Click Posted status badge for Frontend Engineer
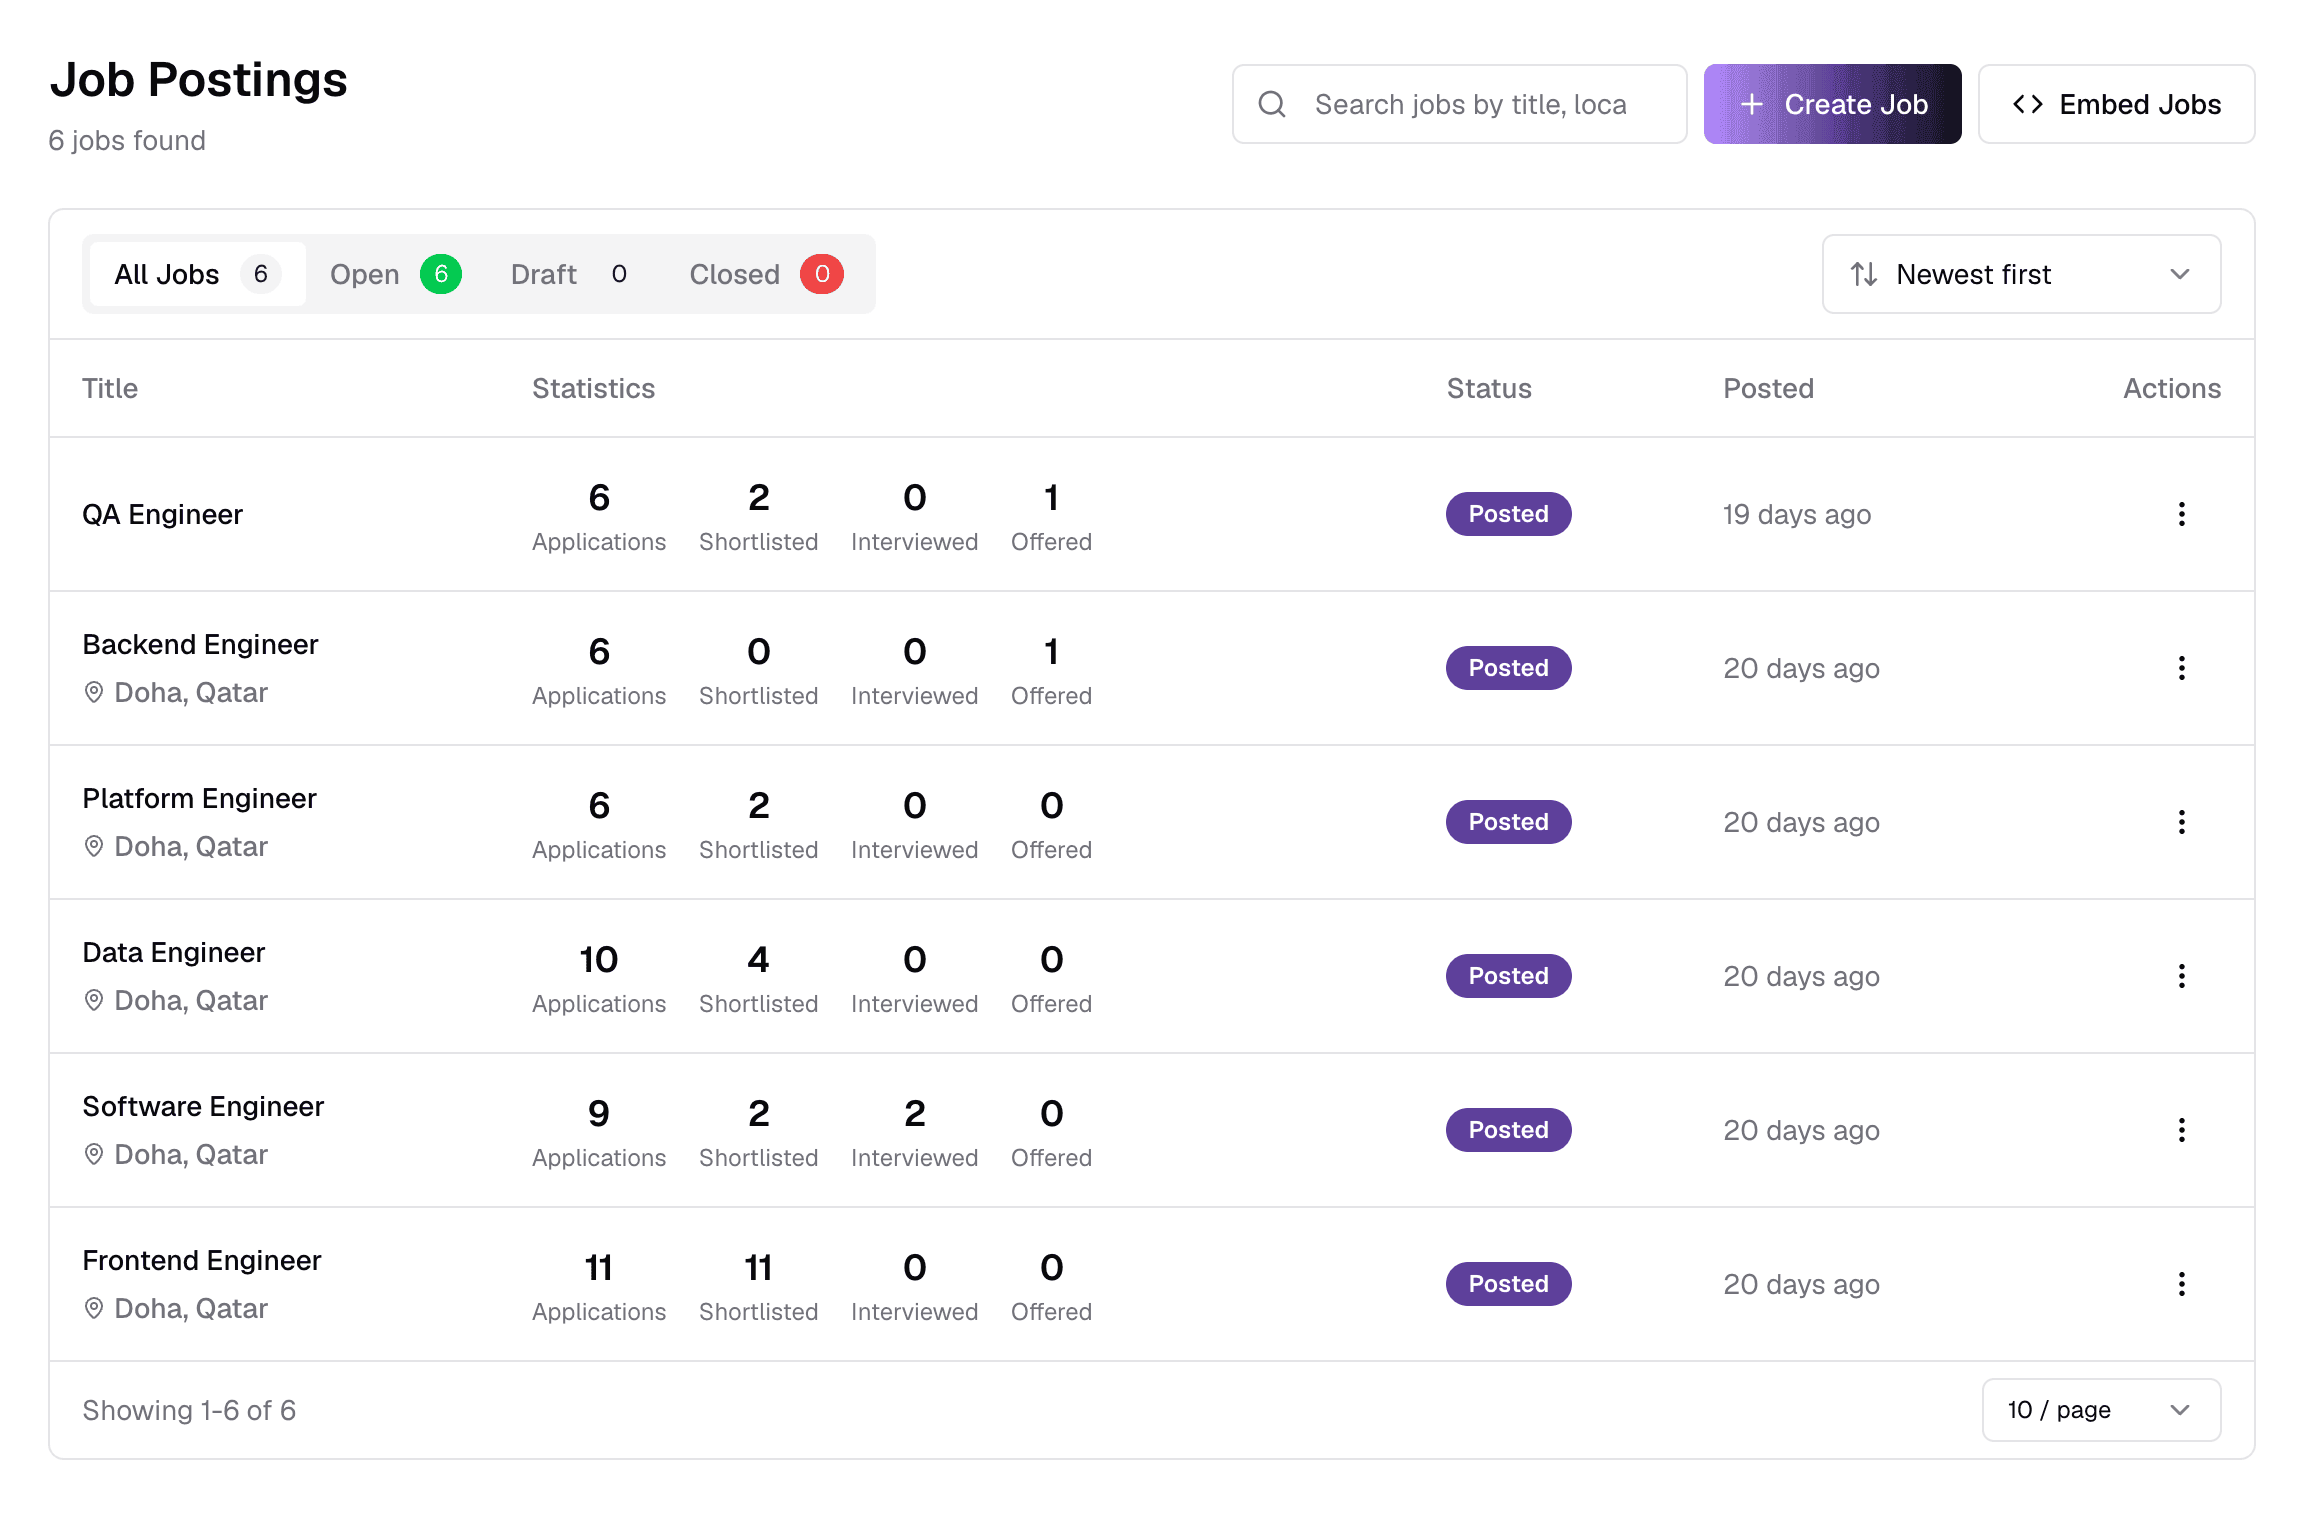Viewport: 2304px width, 1520px height. [1508, 1284]
